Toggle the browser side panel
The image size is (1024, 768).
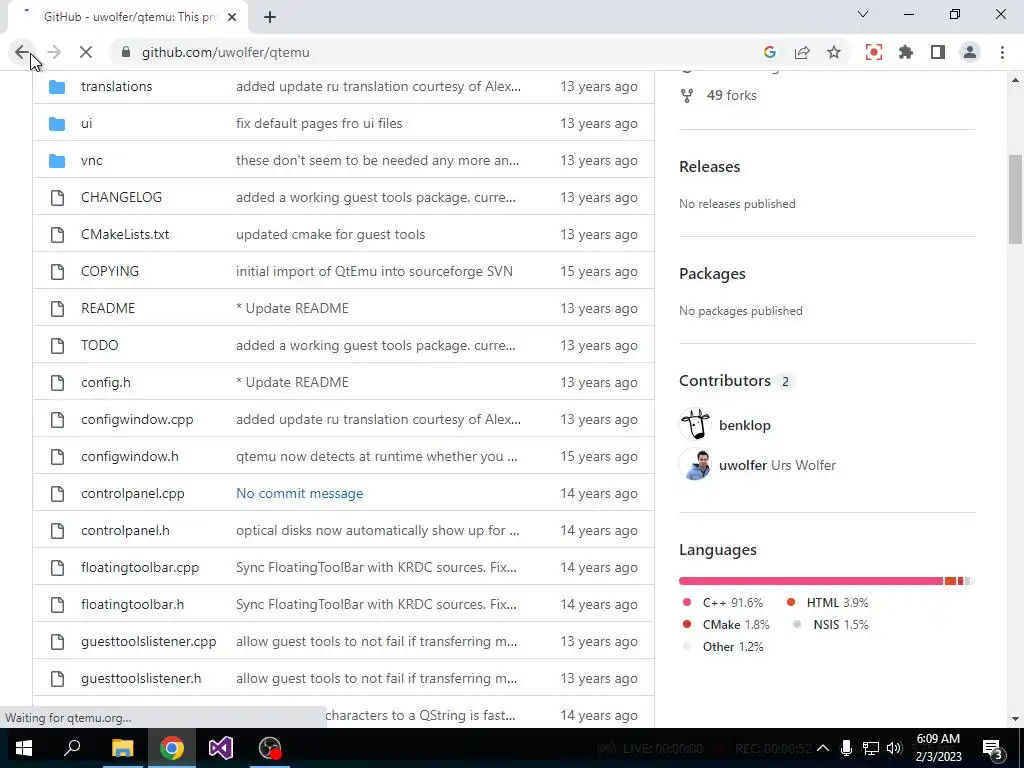938,52
